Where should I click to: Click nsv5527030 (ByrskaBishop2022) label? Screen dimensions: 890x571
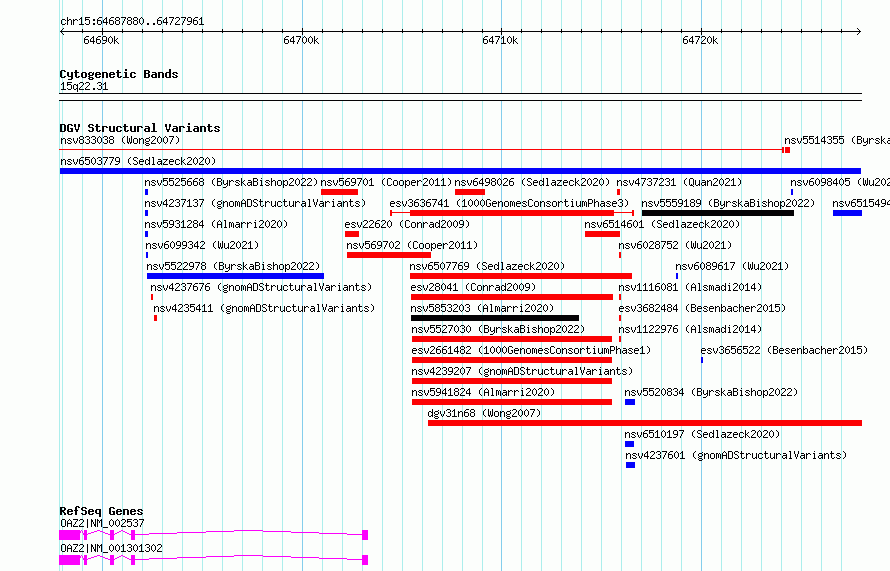tap(498, 329)
